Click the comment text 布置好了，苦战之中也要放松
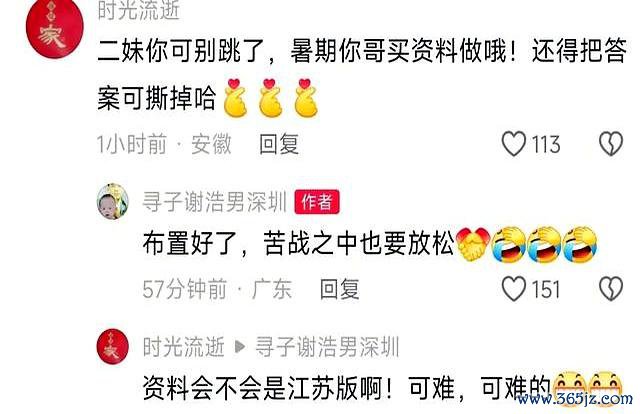This screenshot has width=640, height=414. [x=298, y=244]
